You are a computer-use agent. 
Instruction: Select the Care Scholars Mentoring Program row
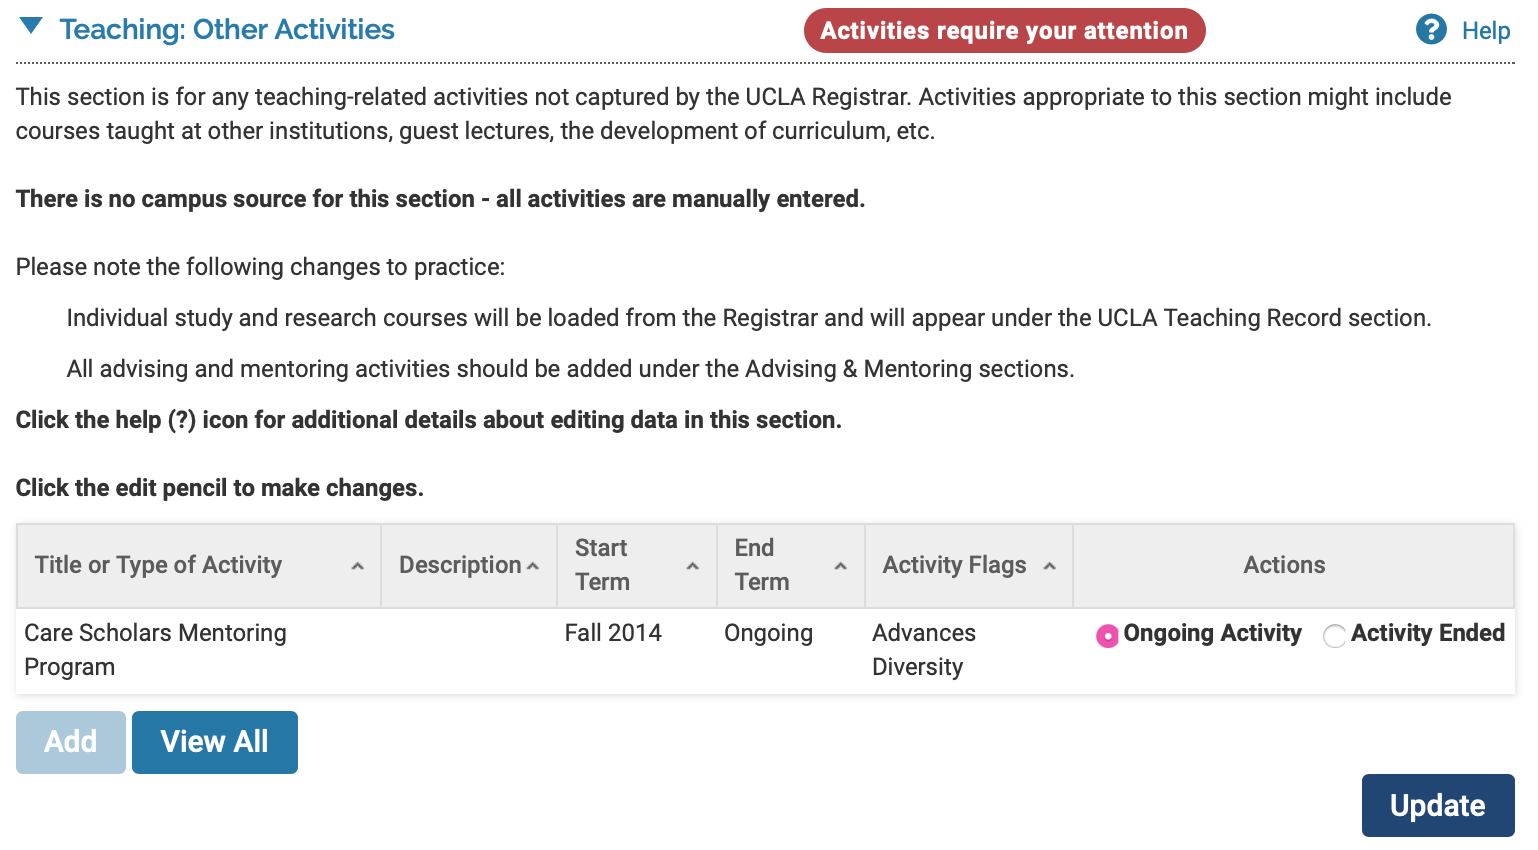pyautogui.click(x=155, y=650)
